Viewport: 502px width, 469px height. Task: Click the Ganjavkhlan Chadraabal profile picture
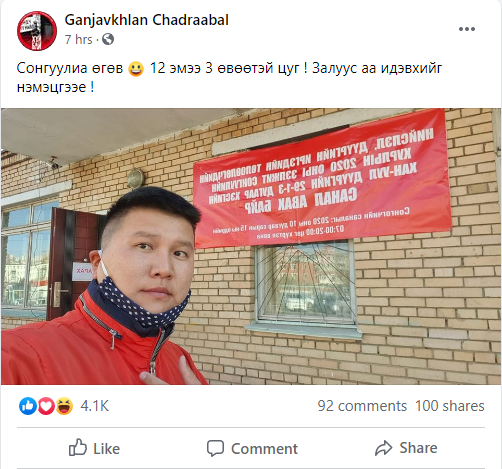pyautogui.click(x=37, y=31)
